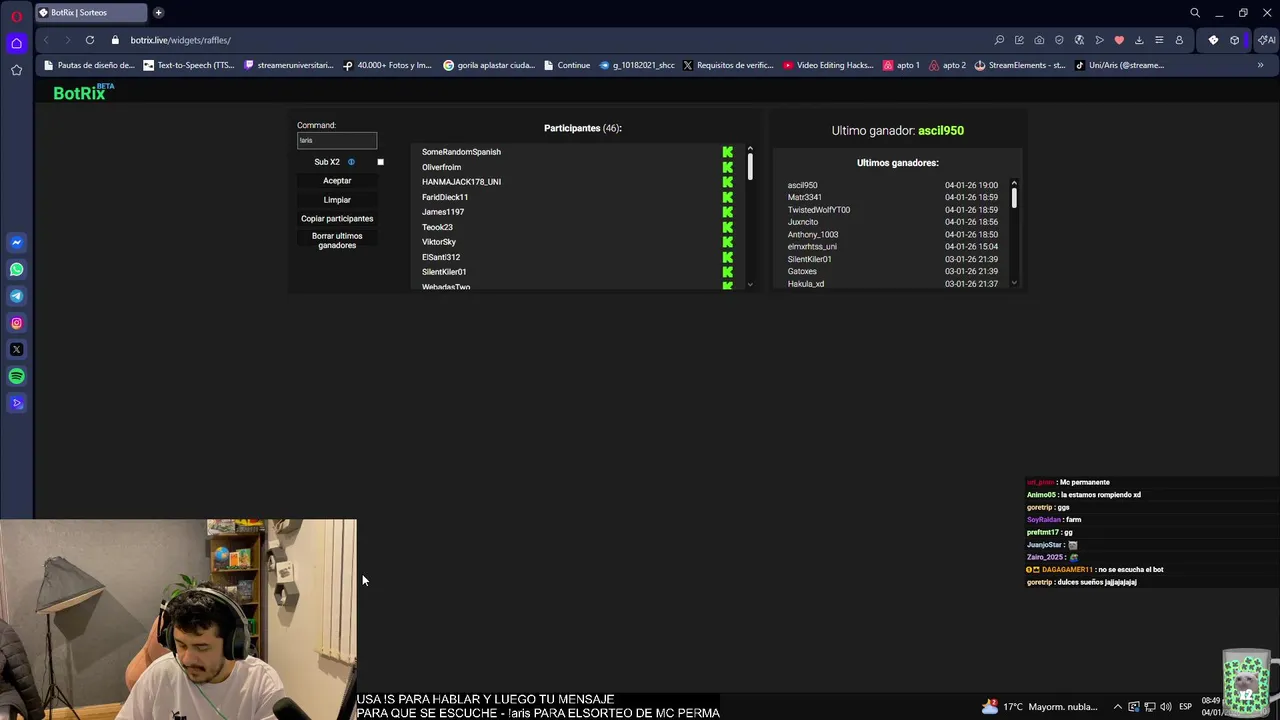Open Text-to-Speech bookmark
The height and width of the screenshot is (720, 1280).
click(x=189, y=65)
